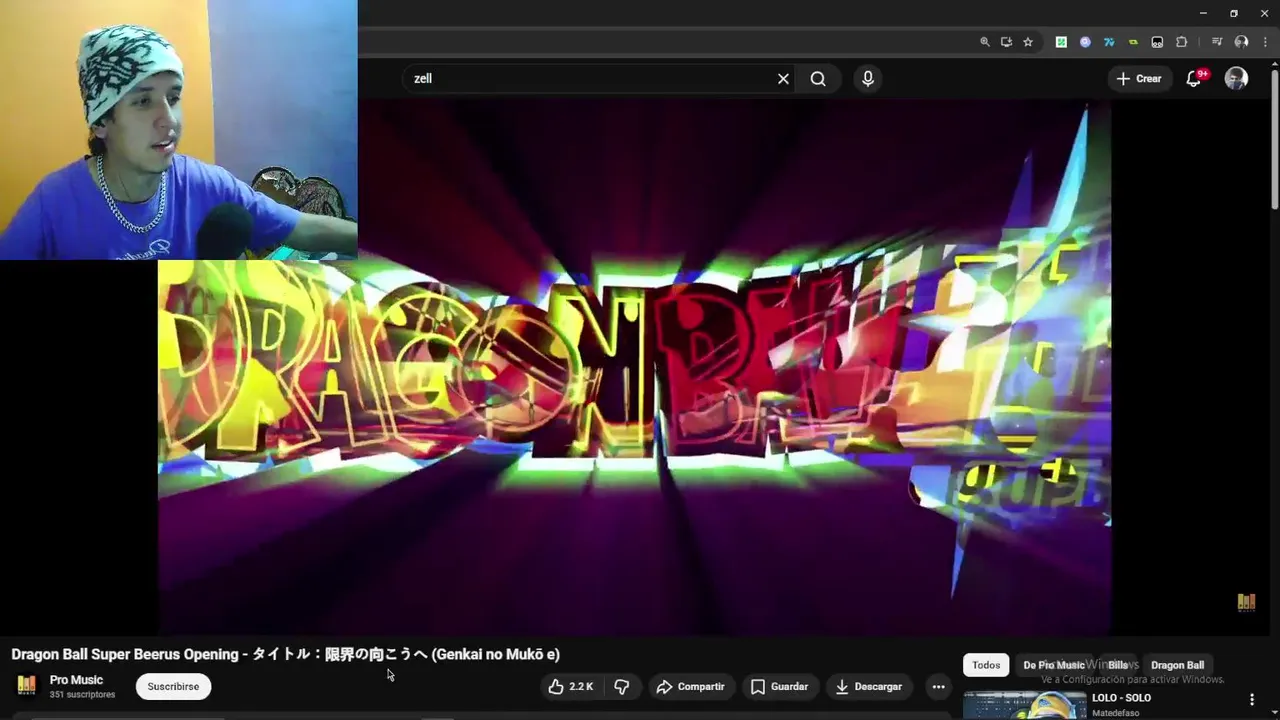
Task: Open the LOLO - SOLO video title
Action: 1121,698
